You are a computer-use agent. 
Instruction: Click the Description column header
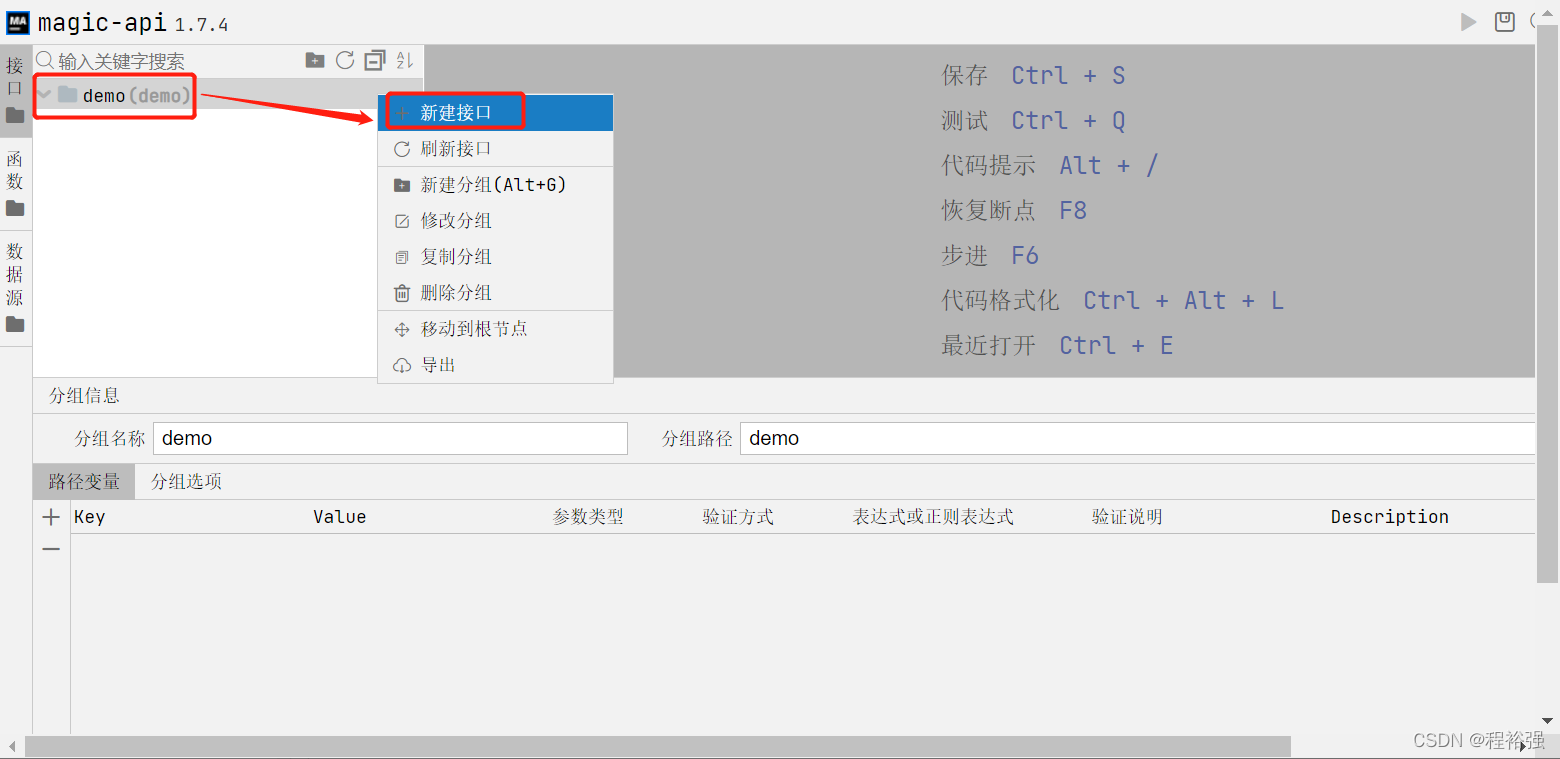1390,517
